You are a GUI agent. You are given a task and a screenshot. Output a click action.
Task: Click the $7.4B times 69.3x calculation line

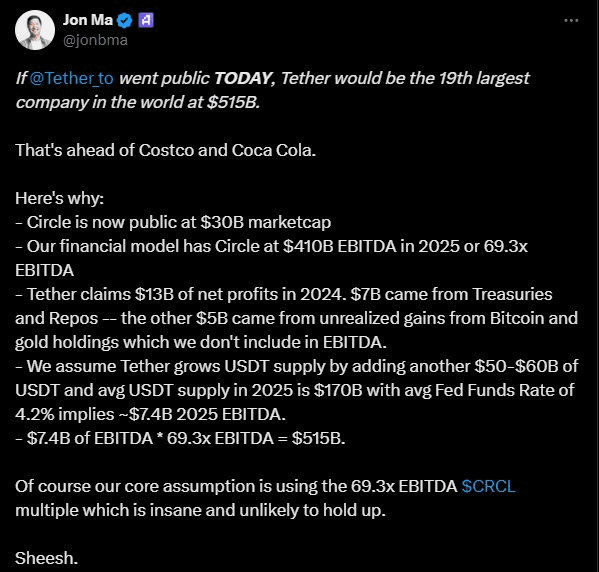(x=180, y=438)
